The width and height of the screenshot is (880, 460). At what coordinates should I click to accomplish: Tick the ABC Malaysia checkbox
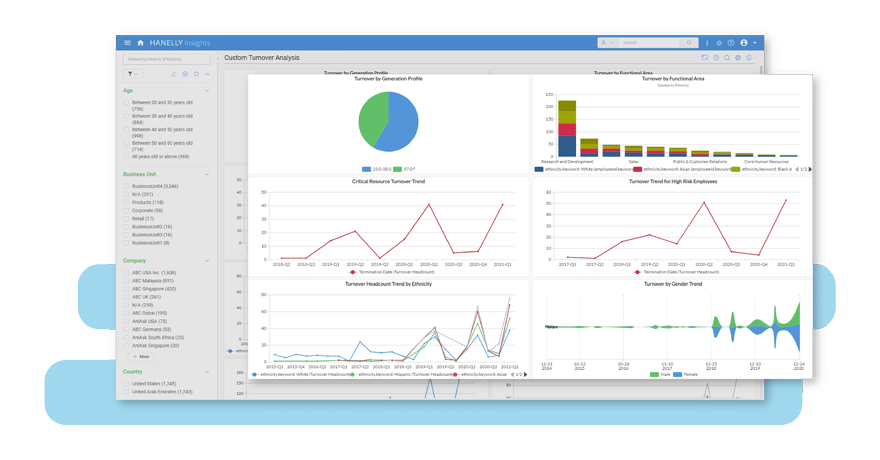[127, 280]
